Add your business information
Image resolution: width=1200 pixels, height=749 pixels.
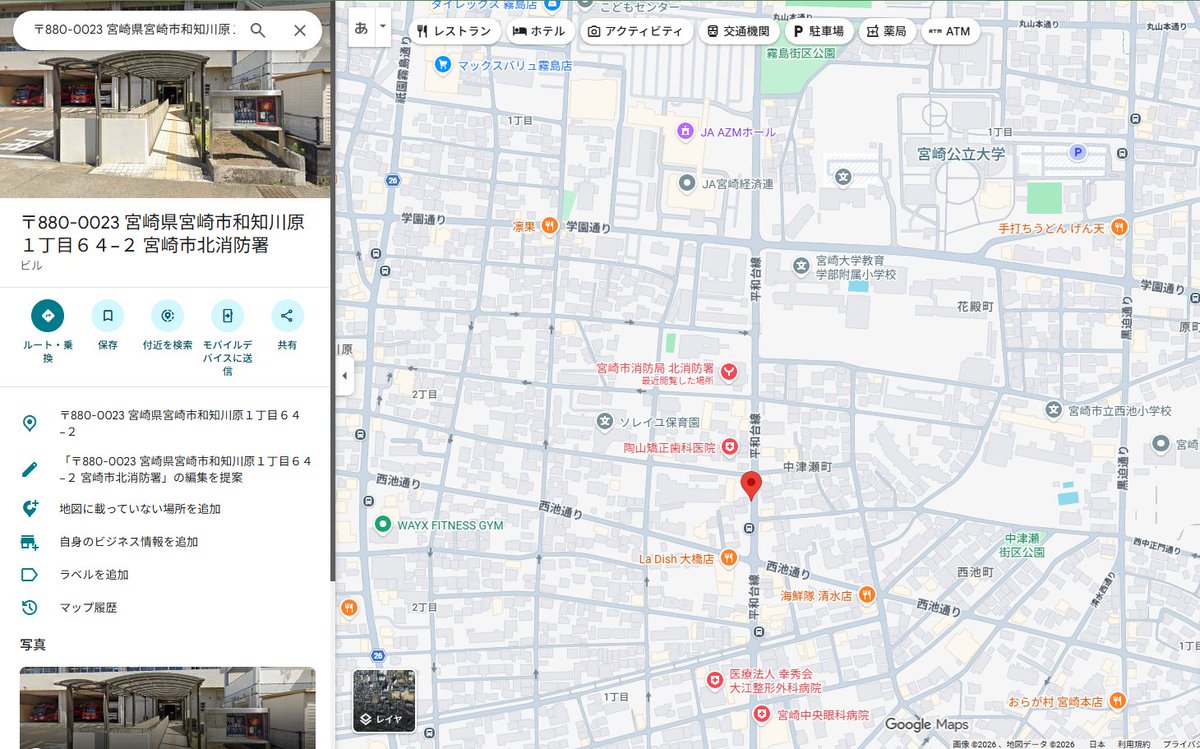click(x=165, y=541)
